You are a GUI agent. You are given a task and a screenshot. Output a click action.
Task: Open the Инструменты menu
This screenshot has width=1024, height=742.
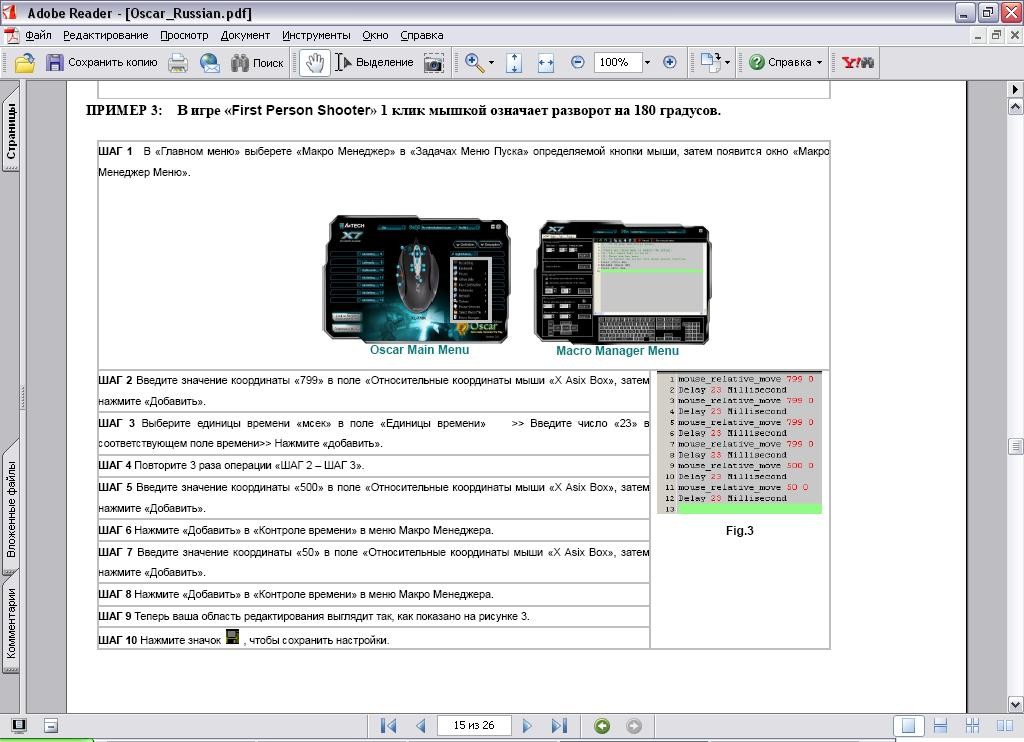316,35
